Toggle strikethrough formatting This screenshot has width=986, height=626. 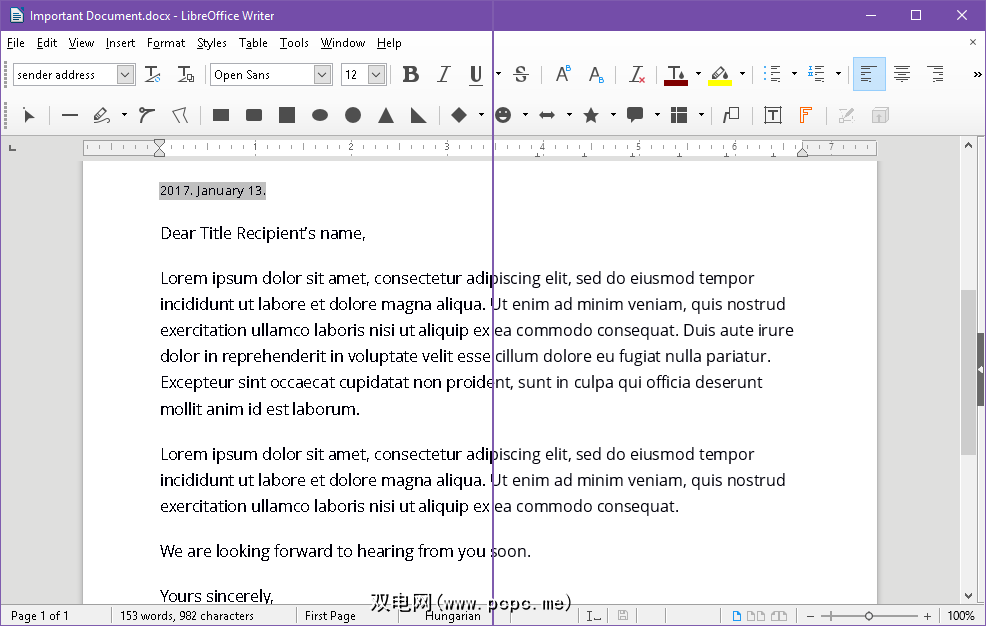[x=521, y=75]
